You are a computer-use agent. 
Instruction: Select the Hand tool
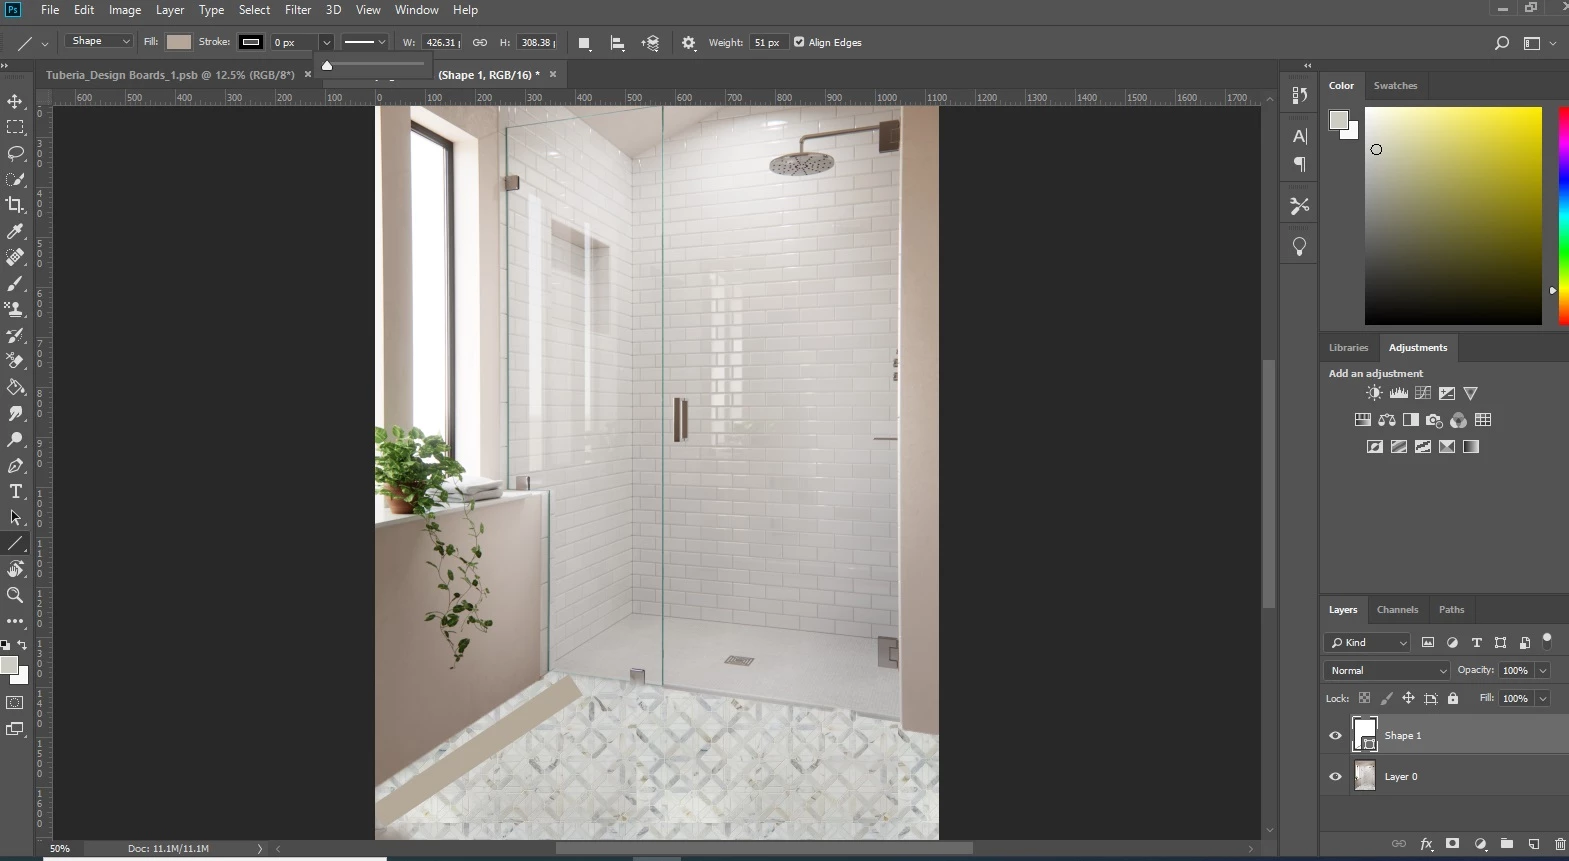[15, 569]
